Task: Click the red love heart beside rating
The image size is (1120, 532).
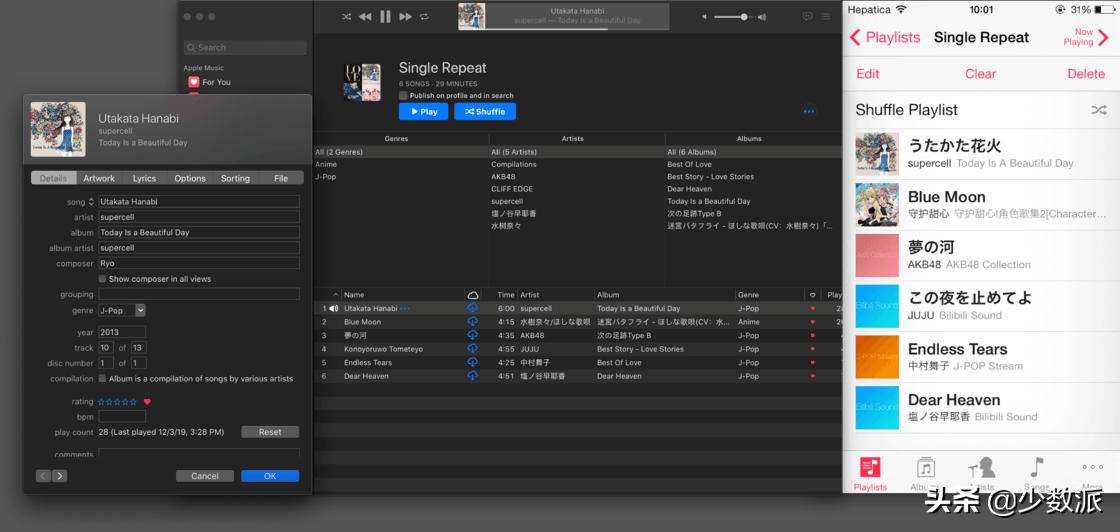Action: click(x=147, y=402)
